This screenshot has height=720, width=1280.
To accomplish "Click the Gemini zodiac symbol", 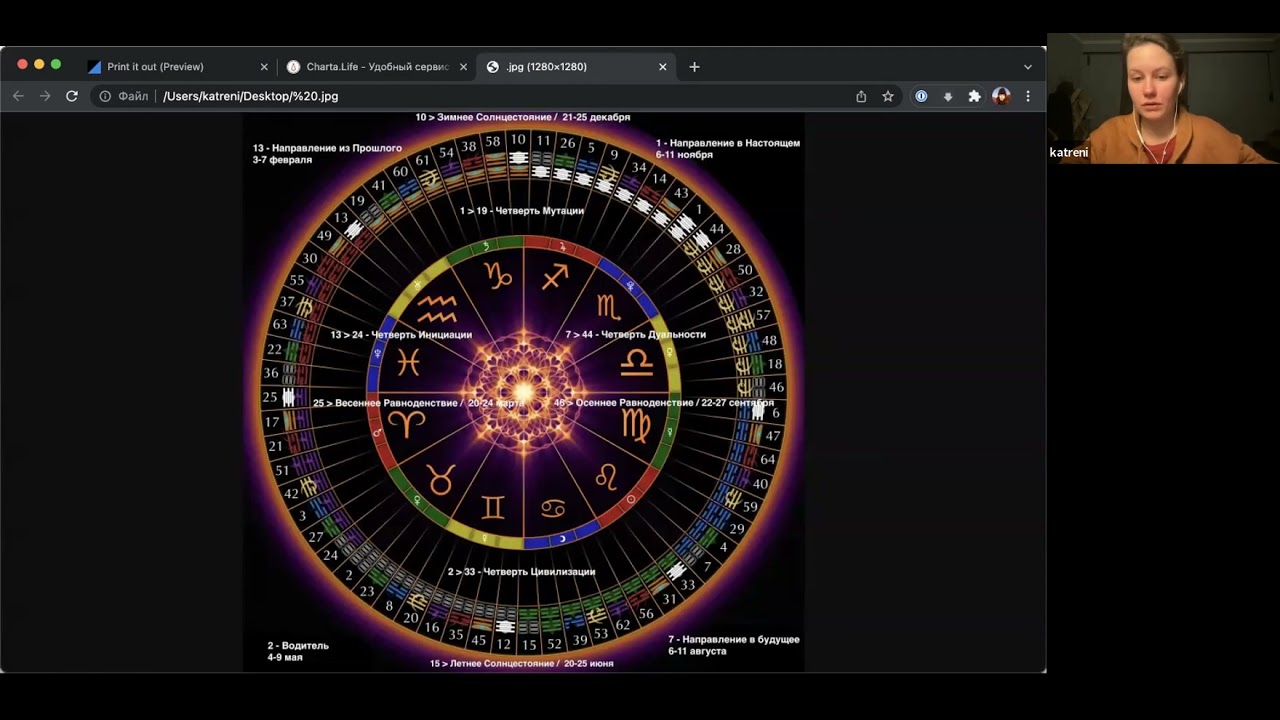I will point(493,508).
